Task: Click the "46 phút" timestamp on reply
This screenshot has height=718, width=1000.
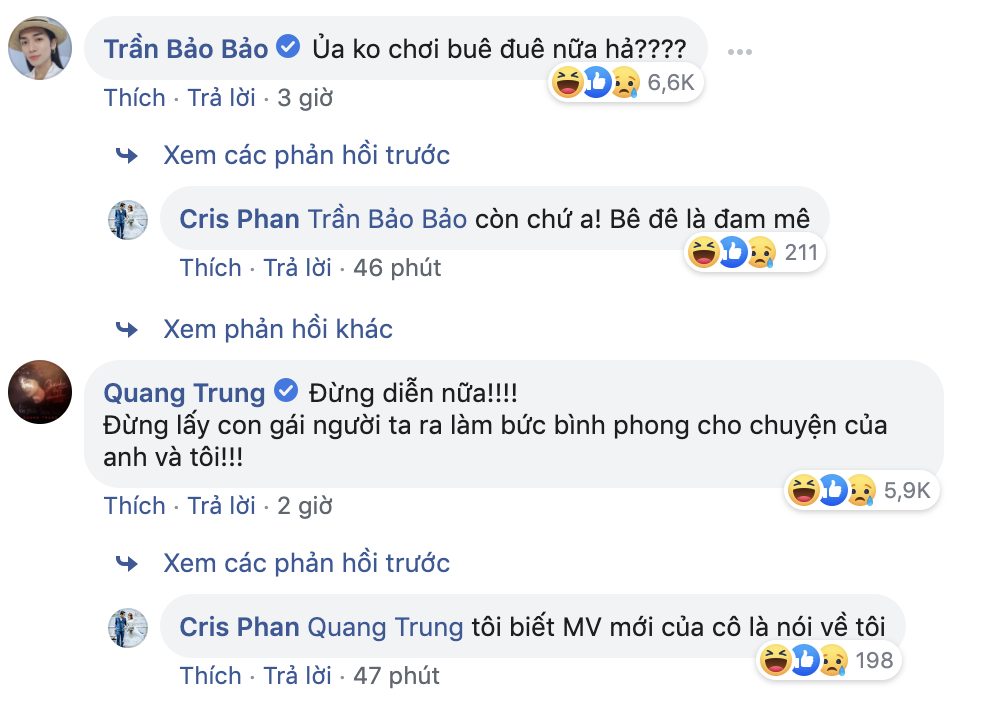Action: [397, 268]
